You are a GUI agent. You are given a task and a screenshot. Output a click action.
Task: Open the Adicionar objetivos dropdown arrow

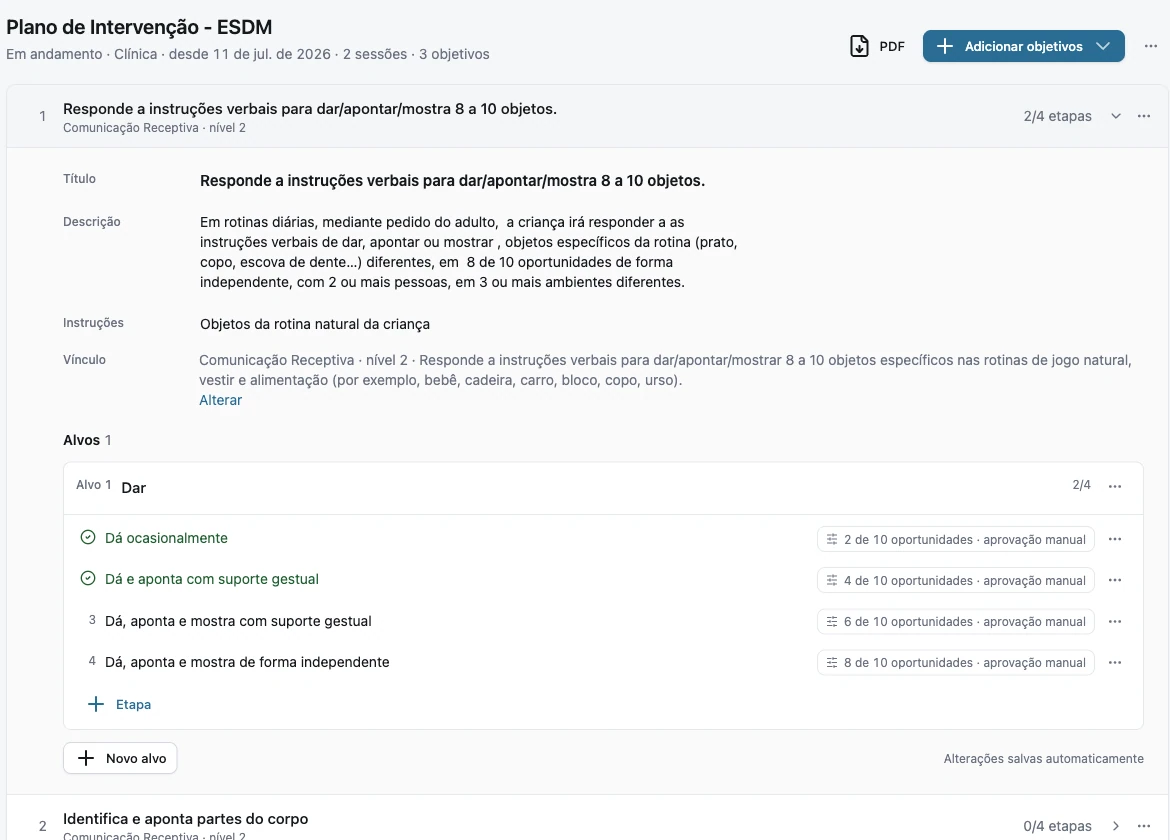[1103, 46]
